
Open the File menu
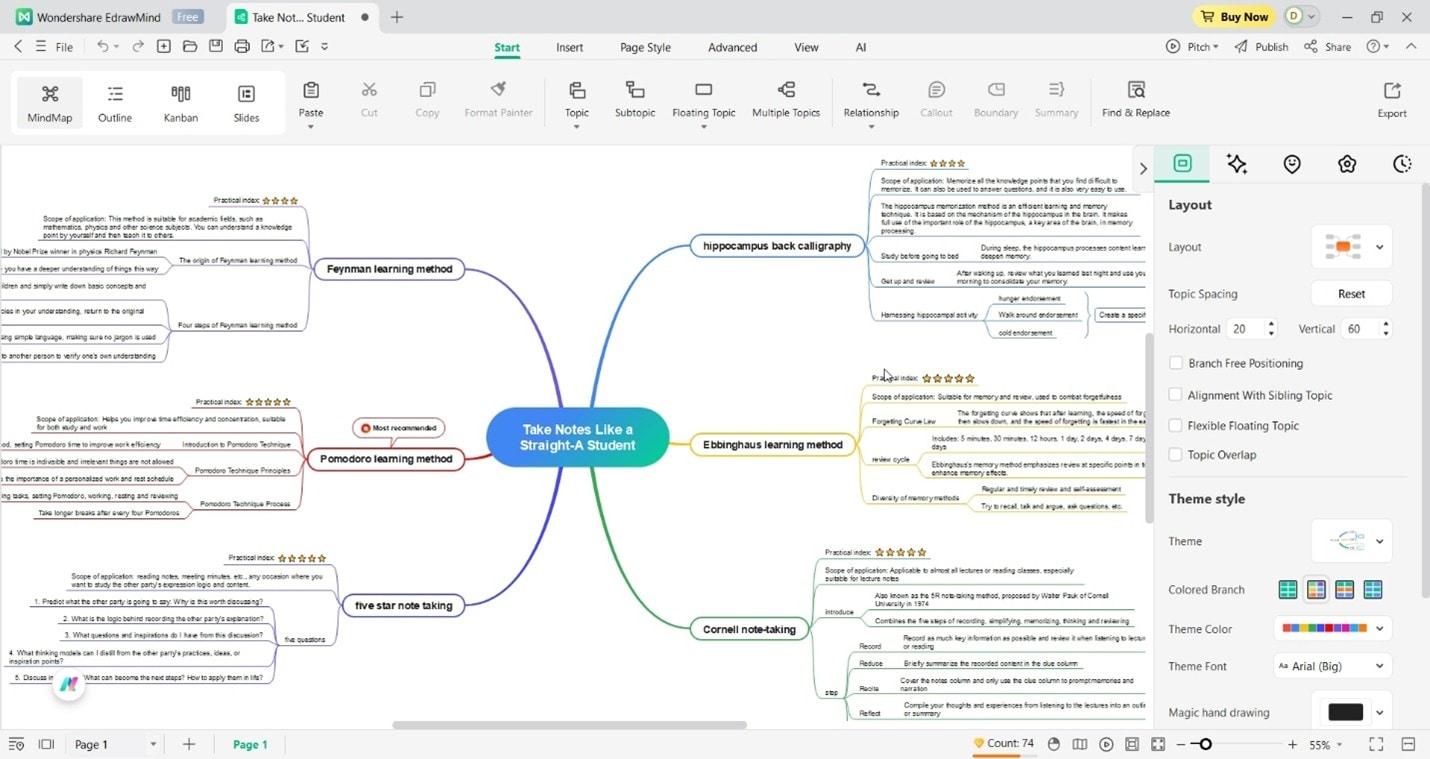coord(64,46)
